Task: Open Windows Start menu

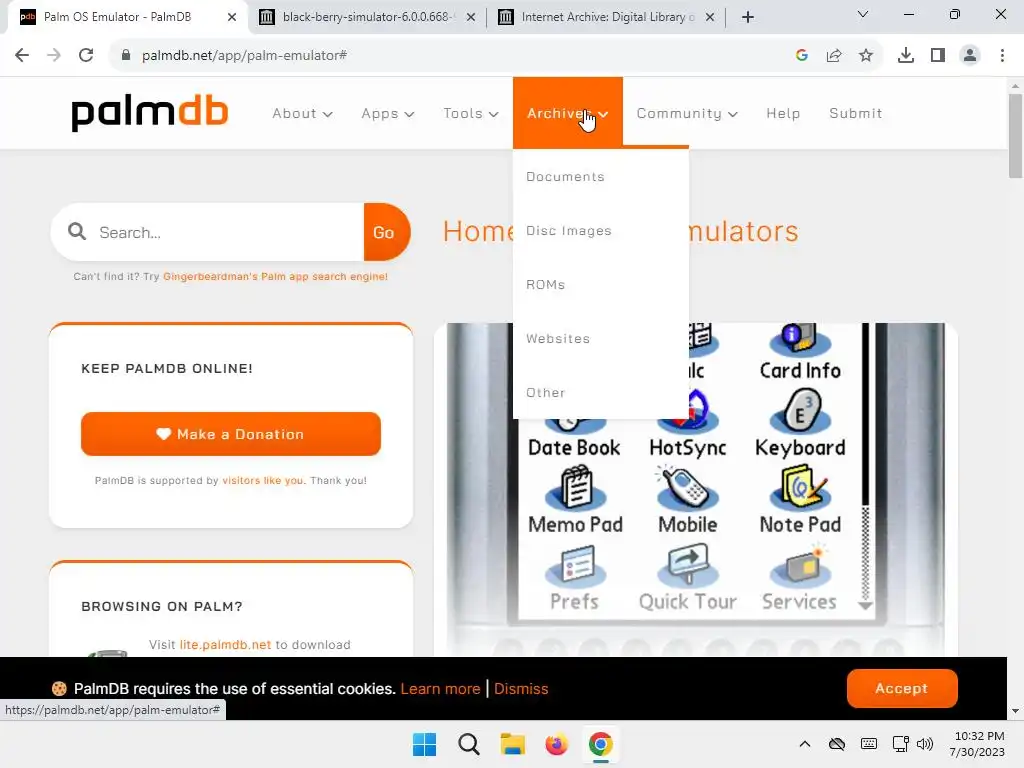Action: (x=424, y=744)
